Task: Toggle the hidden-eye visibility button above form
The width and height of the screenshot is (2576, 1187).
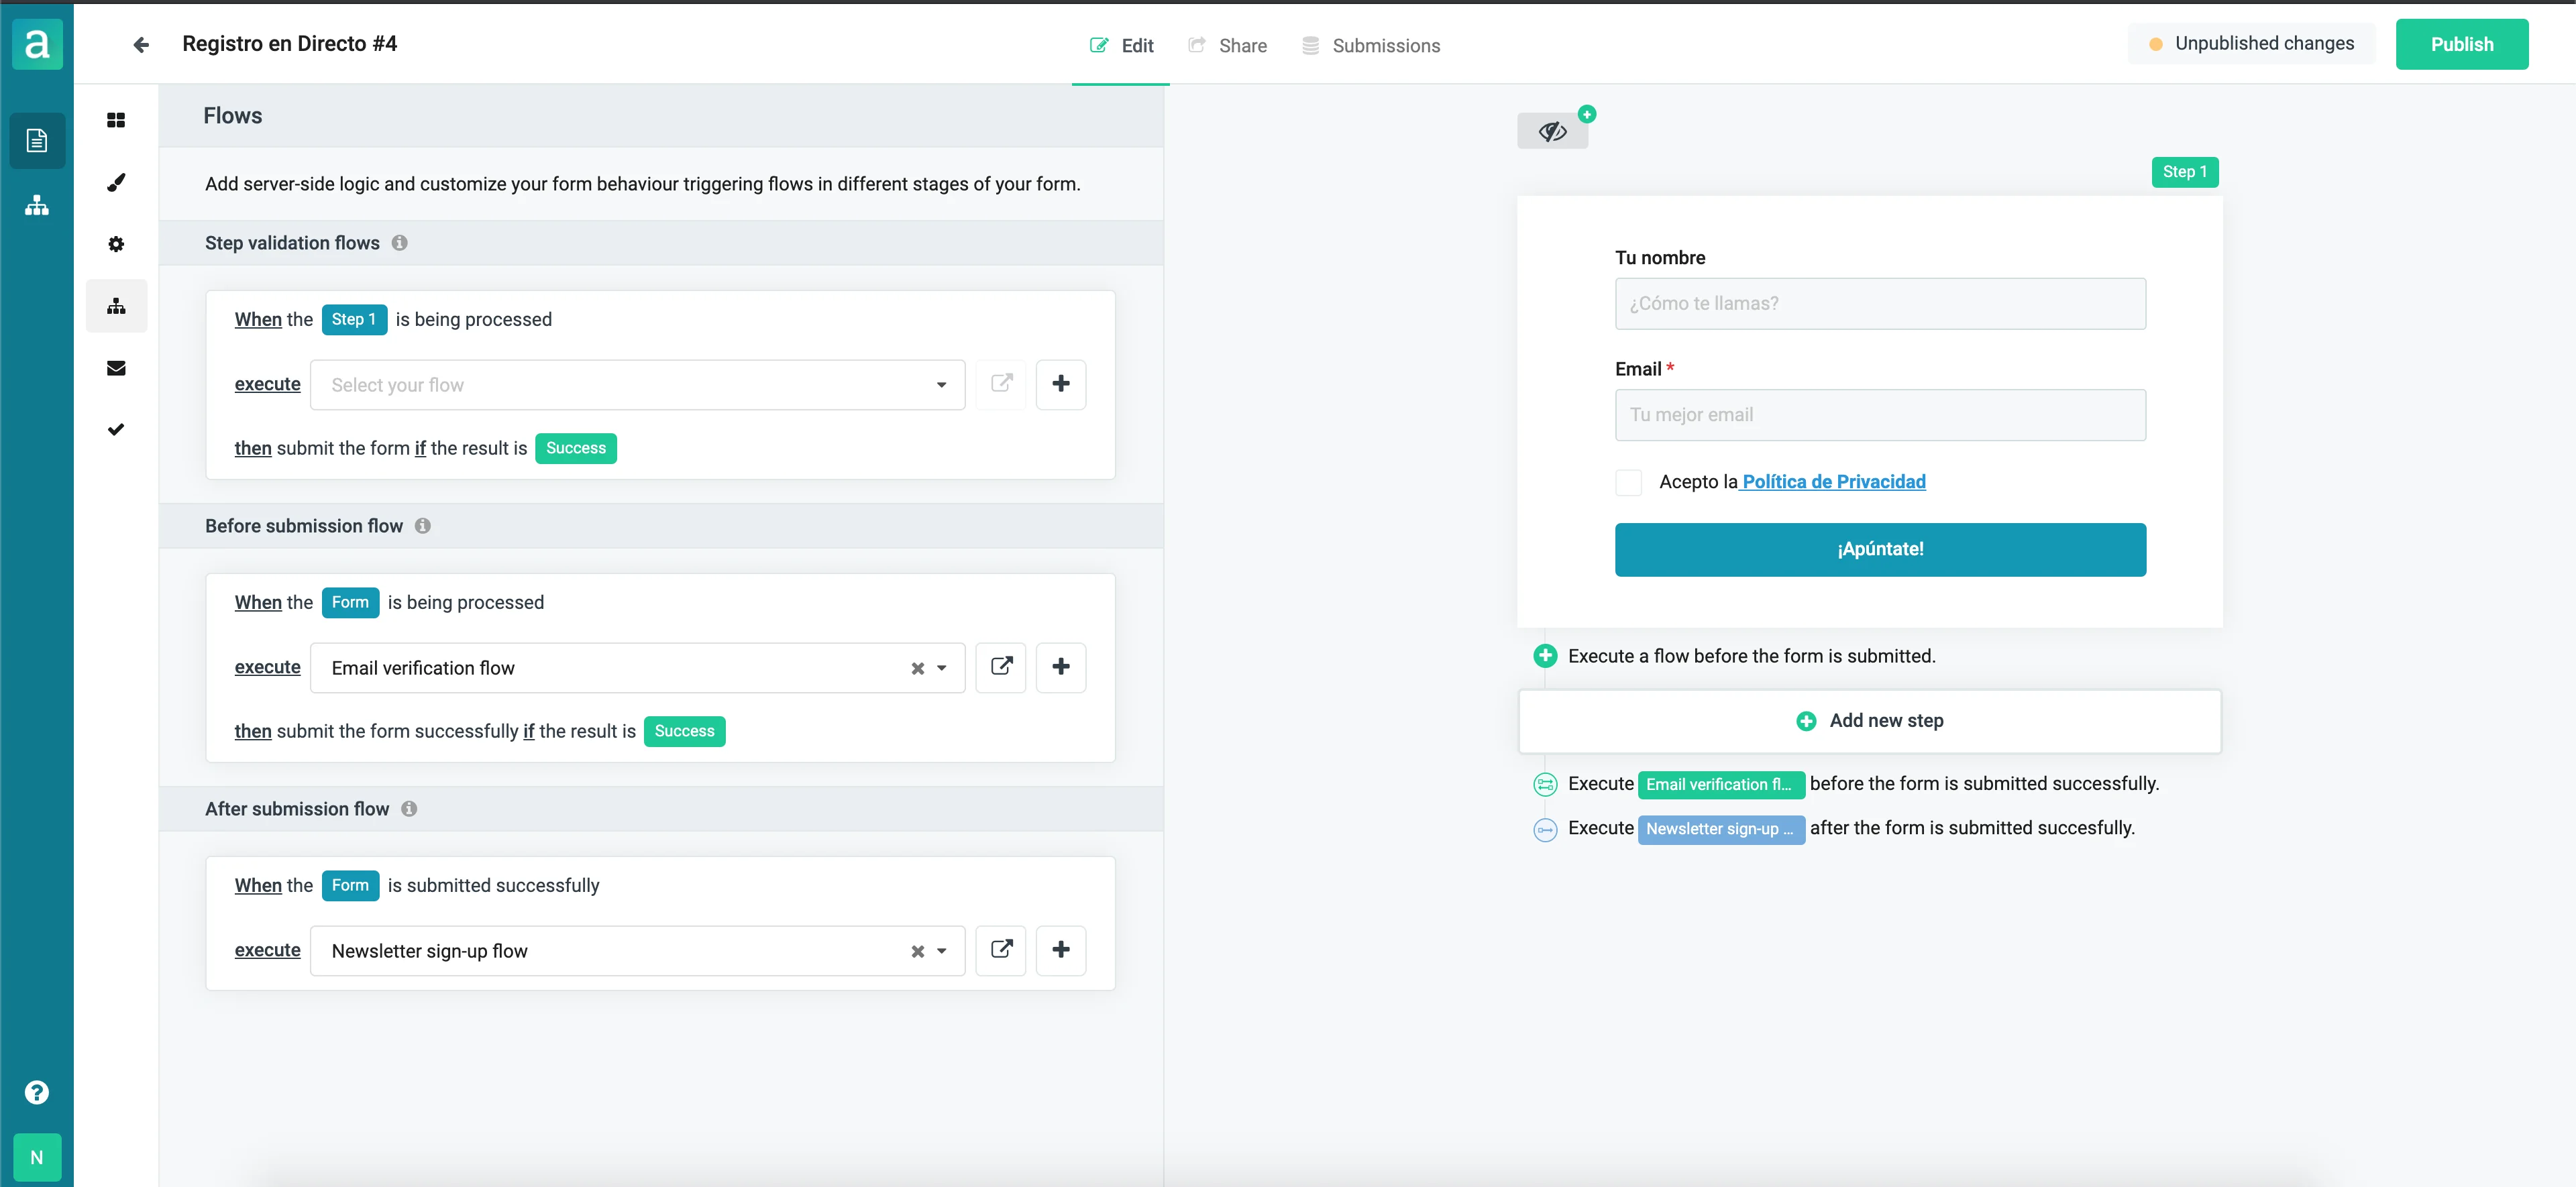Action: point(1552,132)
